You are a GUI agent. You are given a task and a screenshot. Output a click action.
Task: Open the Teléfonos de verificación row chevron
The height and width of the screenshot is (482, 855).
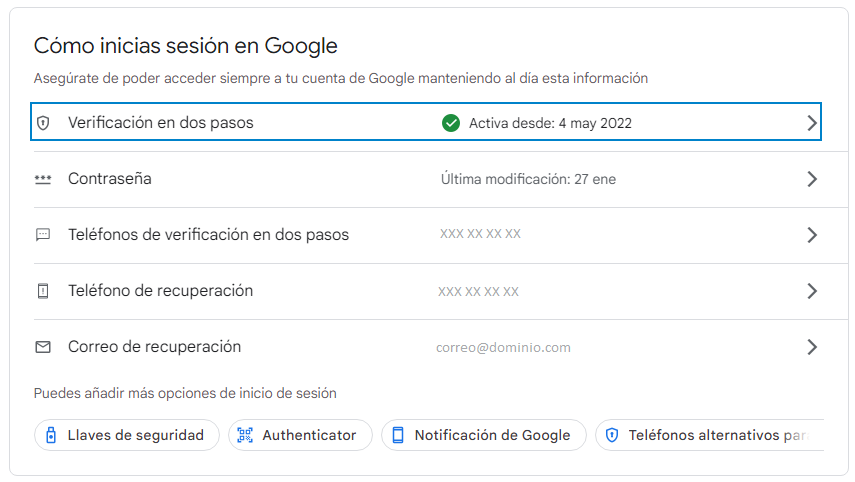pyautogui.click(x=812, y=235)
